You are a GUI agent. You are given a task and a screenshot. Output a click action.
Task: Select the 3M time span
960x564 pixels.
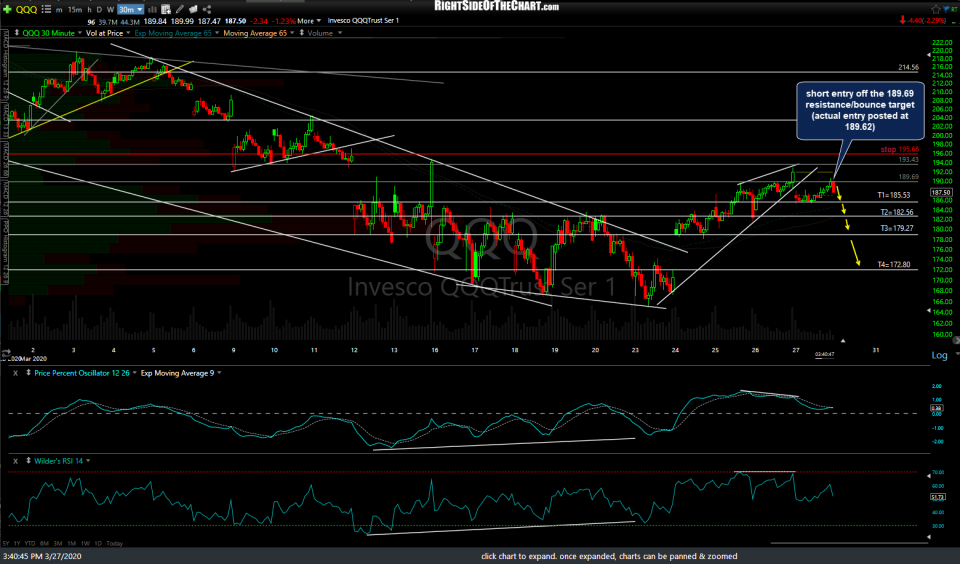pyautogui.click(x=58, y=543)
